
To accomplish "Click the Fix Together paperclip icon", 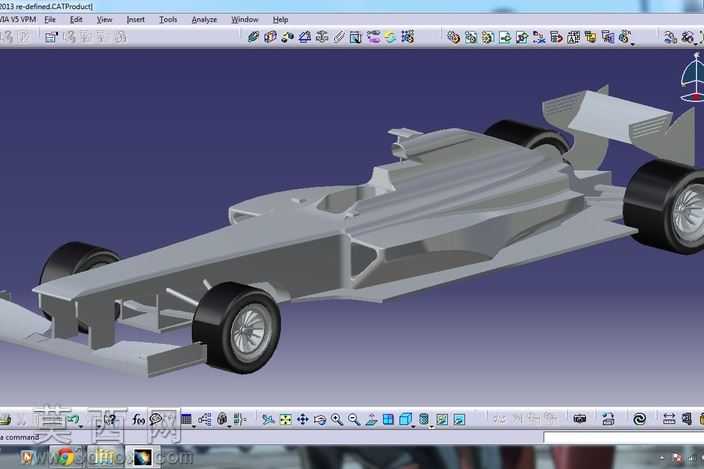I will click(339, 37).
